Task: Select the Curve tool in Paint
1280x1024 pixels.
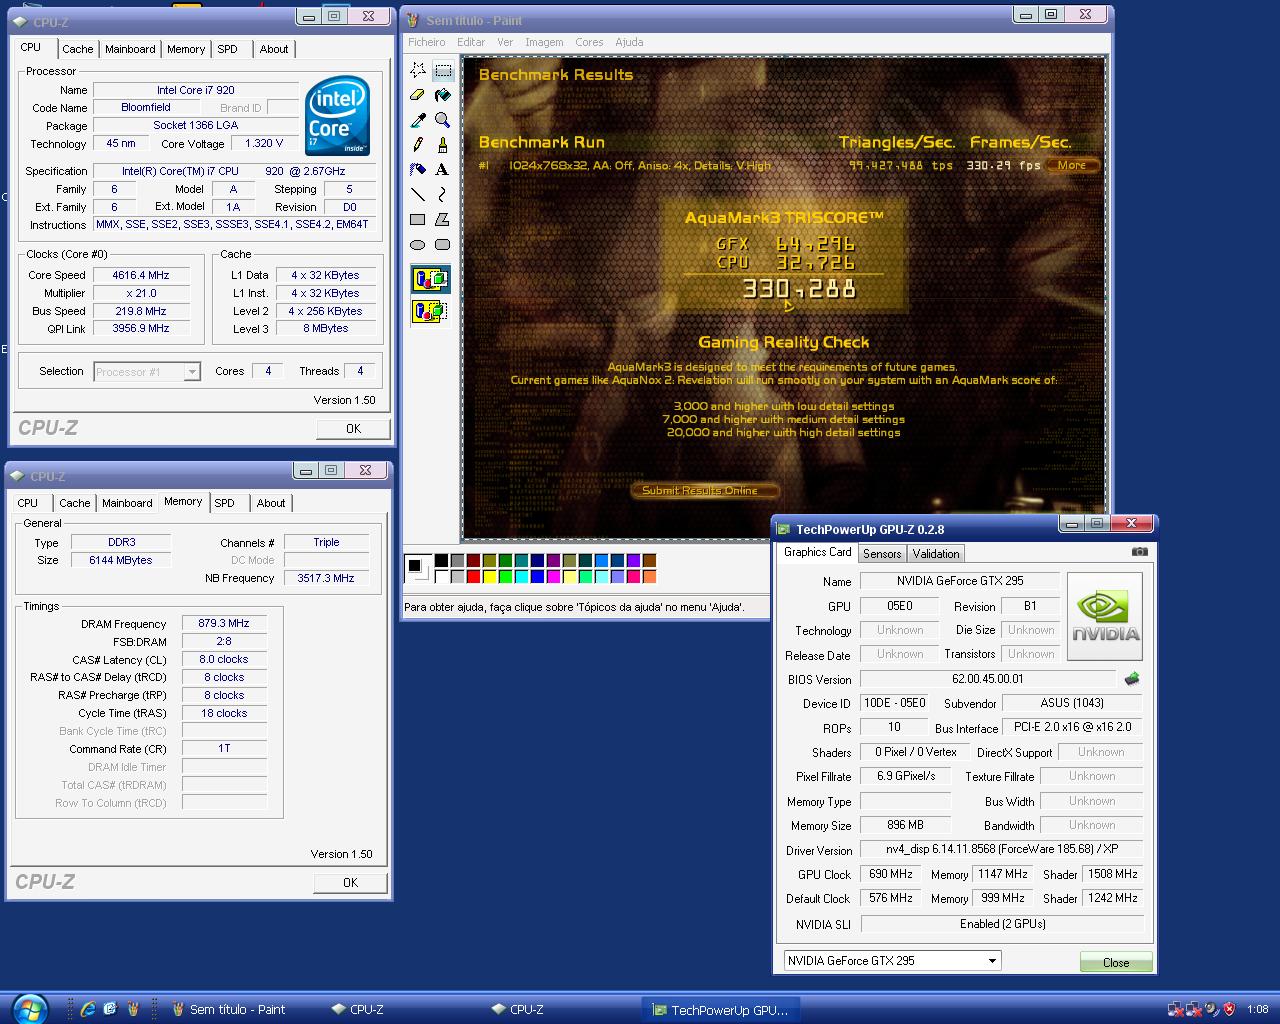Action: click(x=443, y=195)
